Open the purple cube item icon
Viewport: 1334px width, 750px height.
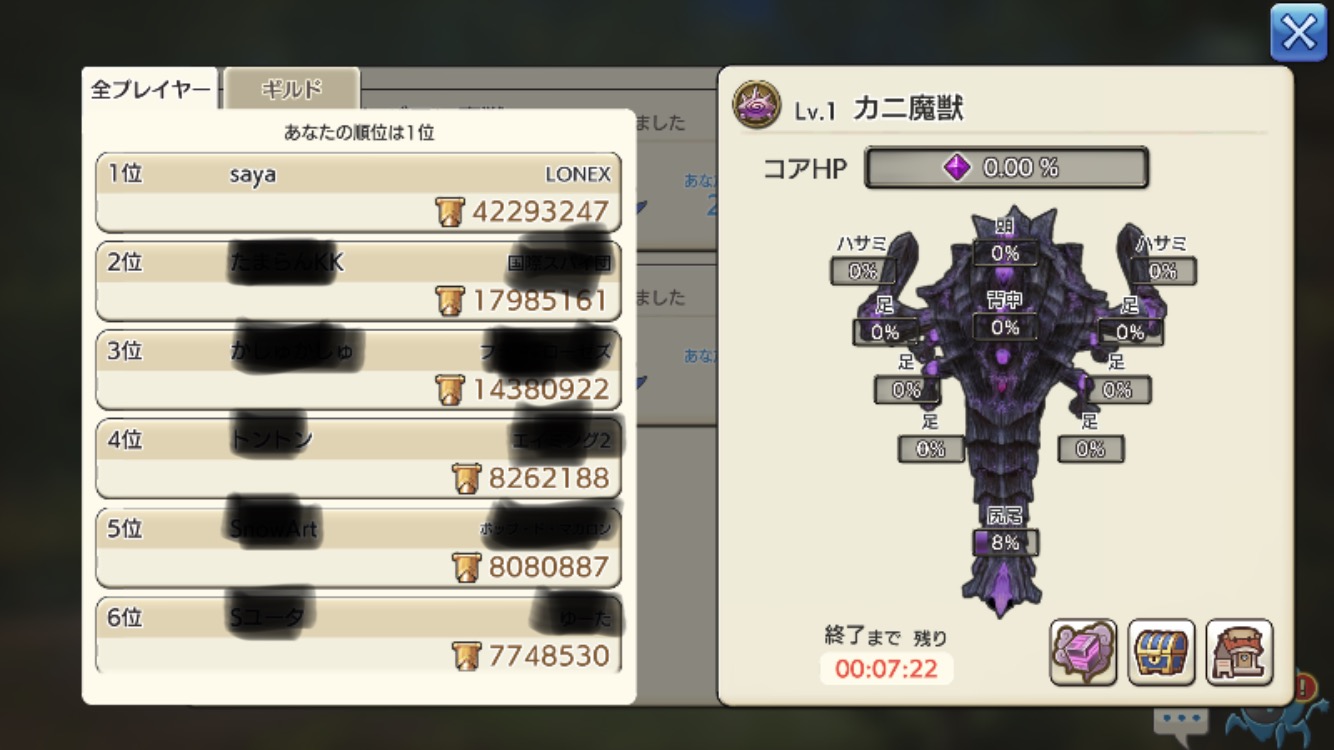pos(1083,652)
